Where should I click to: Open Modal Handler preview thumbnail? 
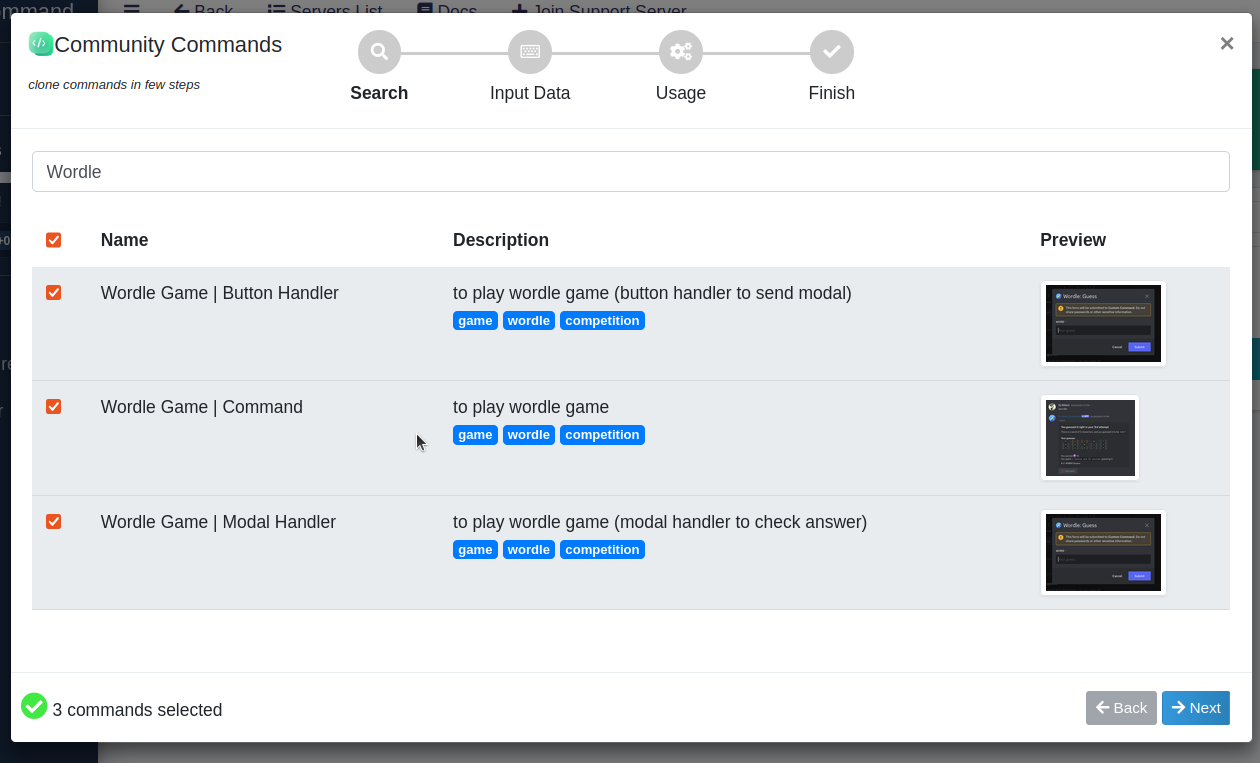tap(1104, 553)
